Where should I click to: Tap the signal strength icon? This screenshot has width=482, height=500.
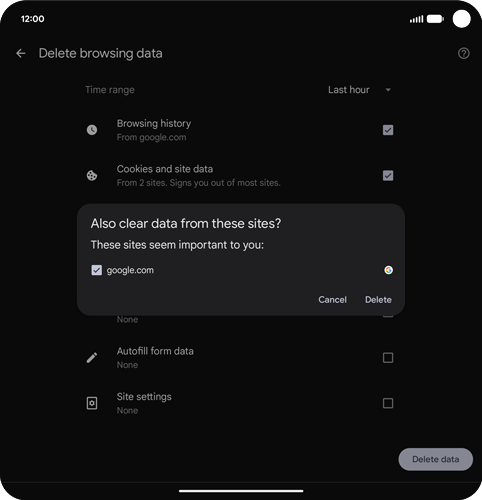click(416, 19)
